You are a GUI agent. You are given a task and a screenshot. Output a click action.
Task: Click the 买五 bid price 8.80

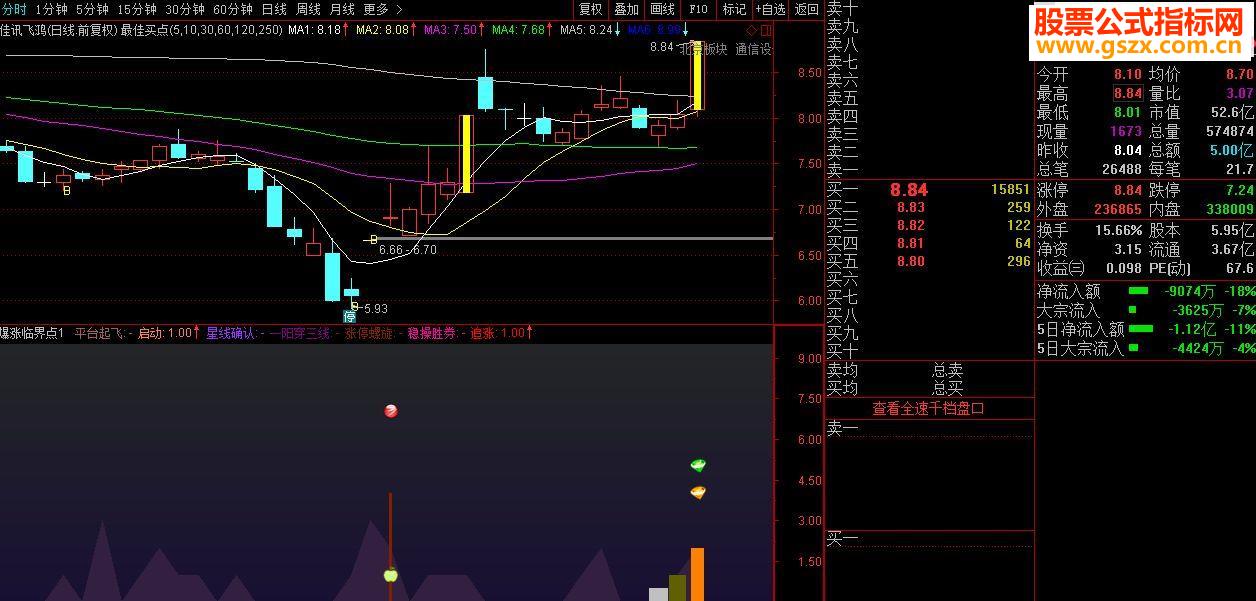point(910,261)
